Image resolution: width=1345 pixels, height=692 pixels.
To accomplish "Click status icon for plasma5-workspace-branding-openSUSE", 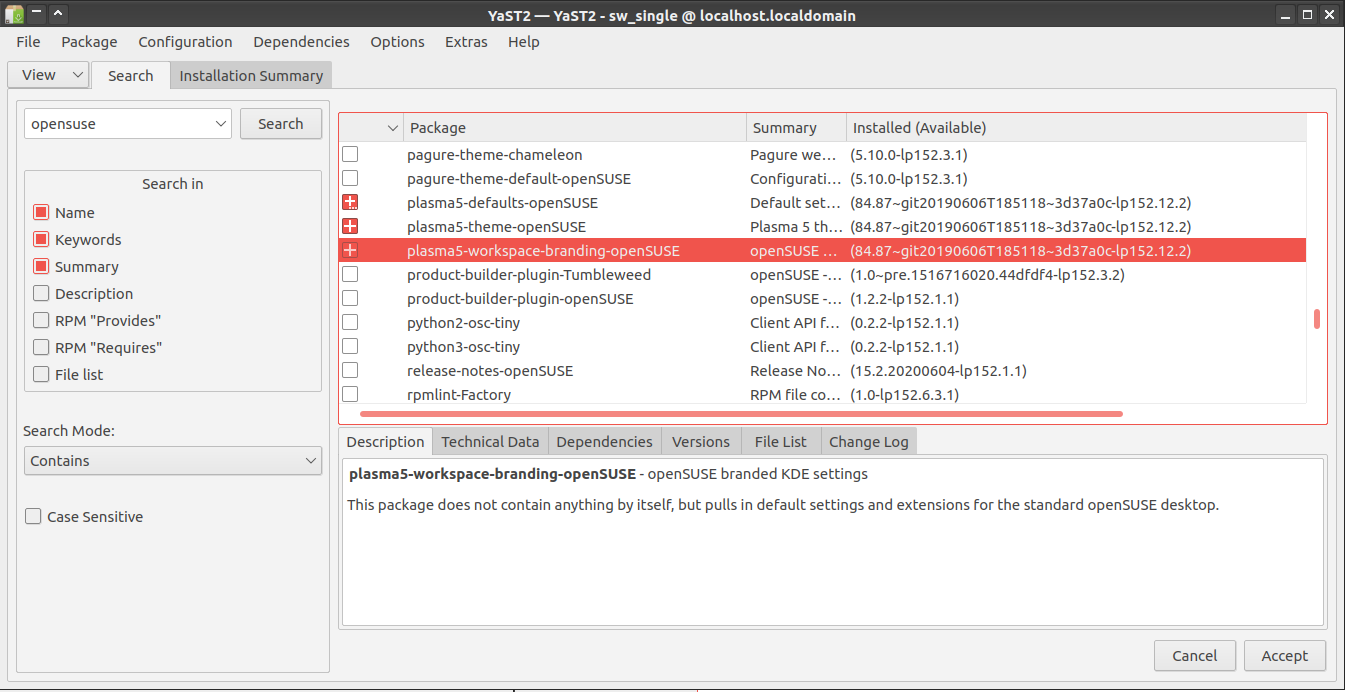I will click(x=350, y=251).
